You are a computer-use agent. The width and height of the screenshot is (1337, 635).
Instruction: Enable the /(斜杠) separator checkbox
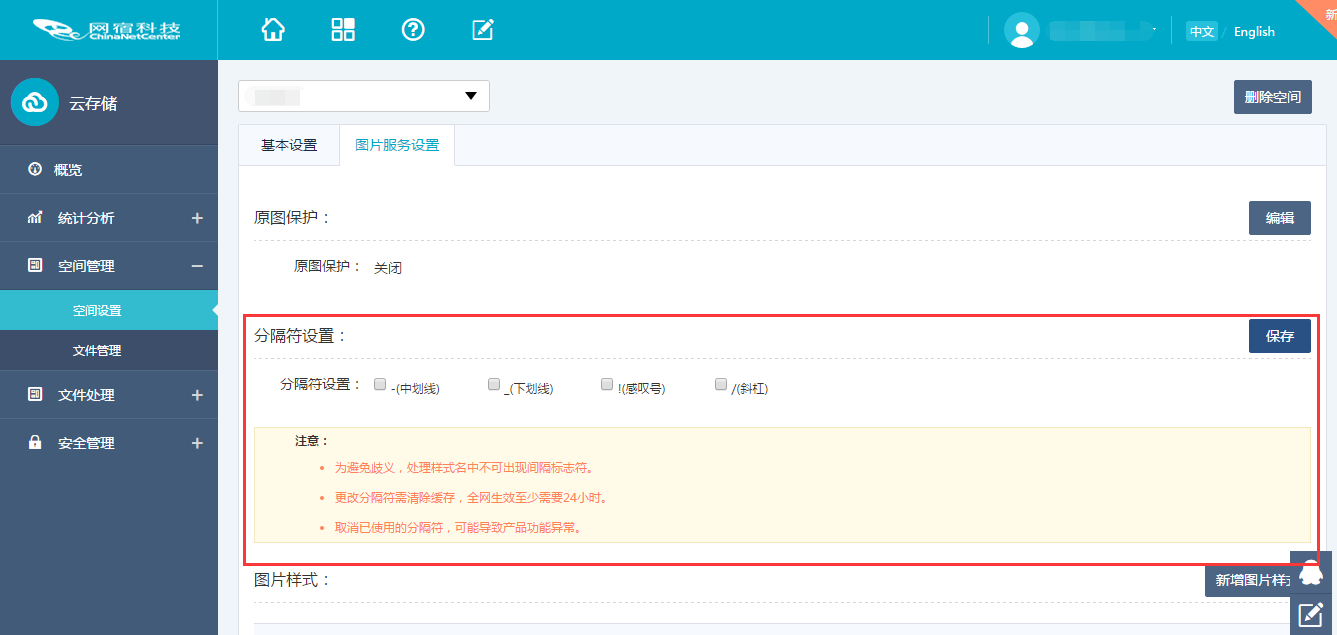click(x=720, y=383)
